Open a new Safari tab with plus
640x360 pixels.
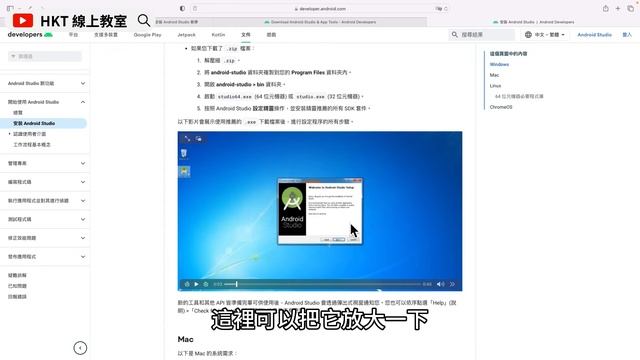pos(618,8)
